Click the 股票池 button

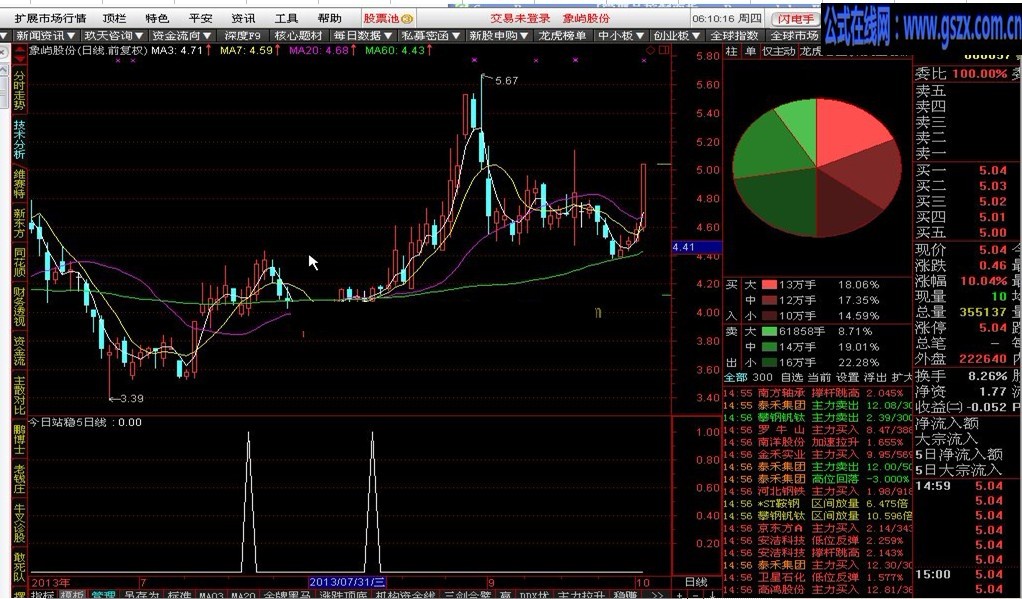pyautogui.click(x=388, y=18)
